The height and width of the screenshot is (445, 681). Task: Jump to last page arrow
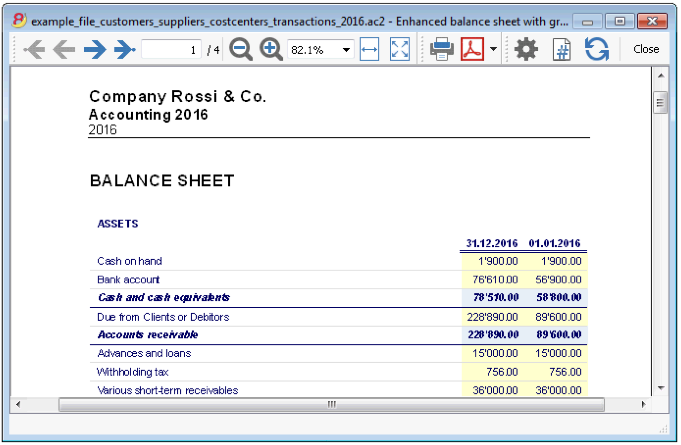tap(125, 49)
